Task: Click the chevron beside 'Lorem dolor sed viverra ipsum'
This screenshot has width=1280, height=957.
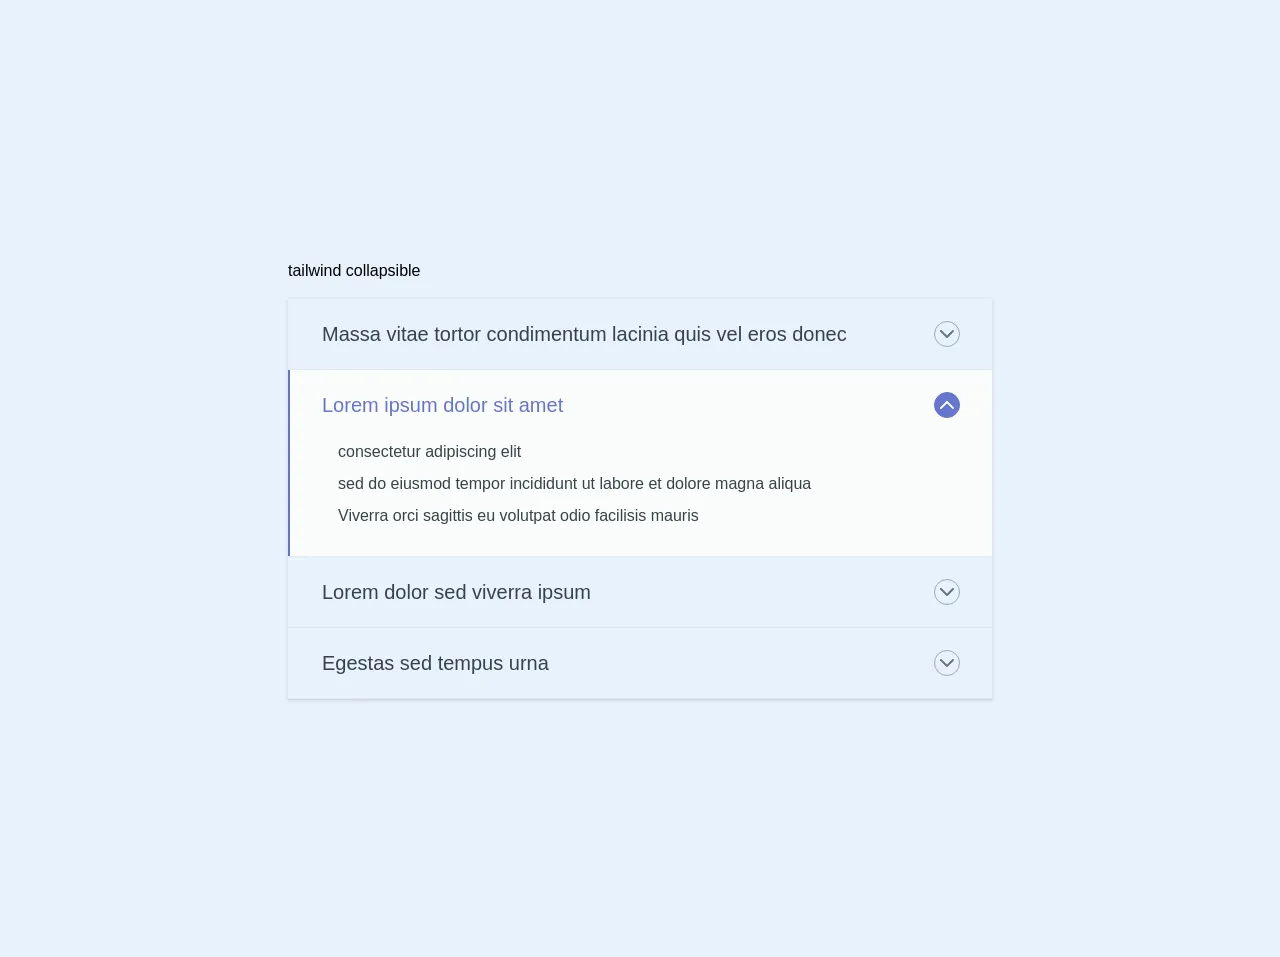Action: [x=946, y=592]
